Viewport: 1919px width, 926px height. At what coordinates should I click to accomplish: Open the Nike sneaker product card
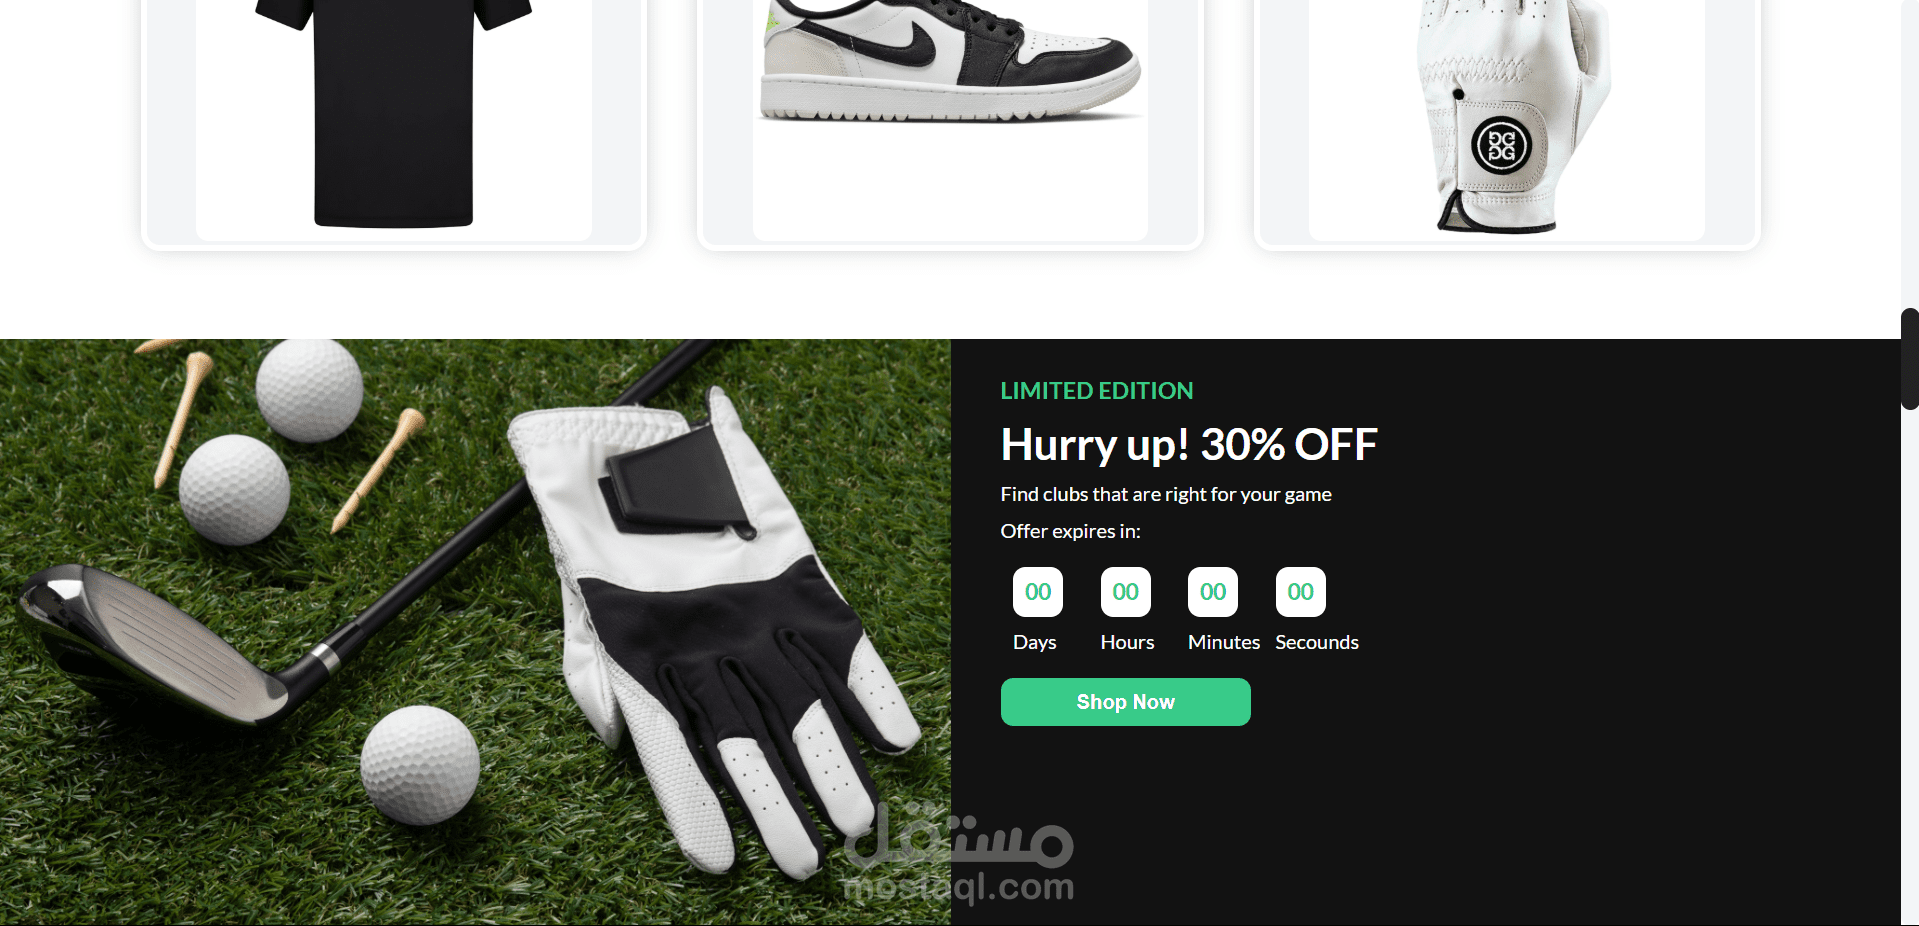pyautogui.click(x=950, y=122)
